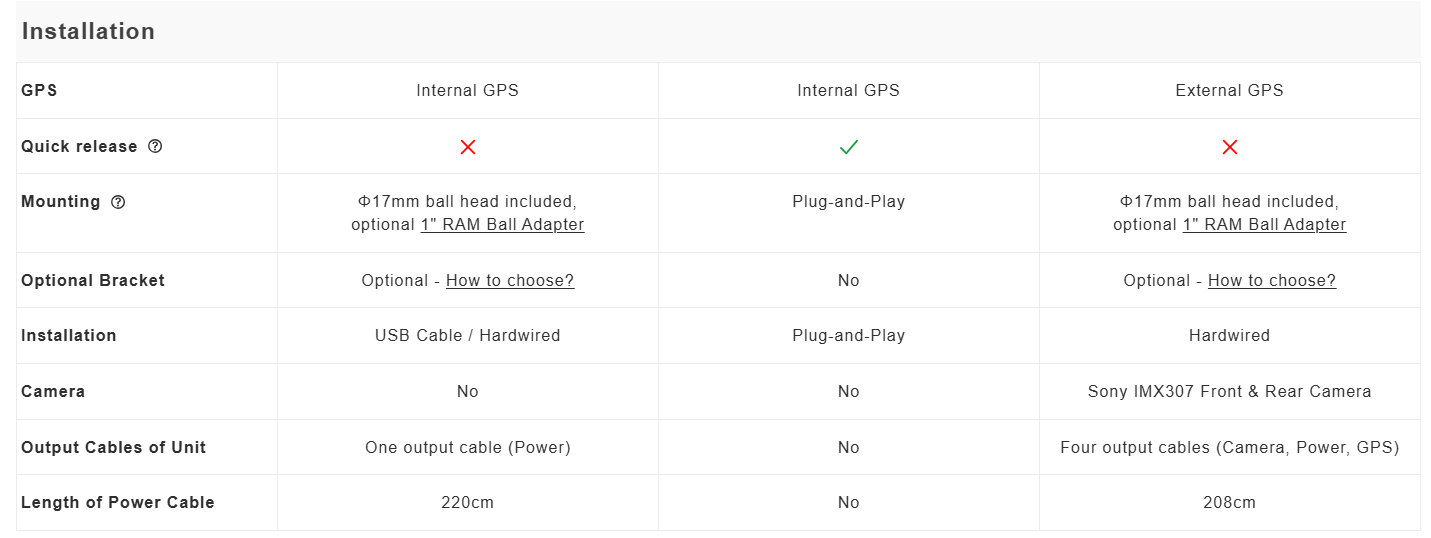1431x538 pixels.
Task: Open the 1" RAM Ball Adapter link in the first column
Action: click(x=502, y=225)
